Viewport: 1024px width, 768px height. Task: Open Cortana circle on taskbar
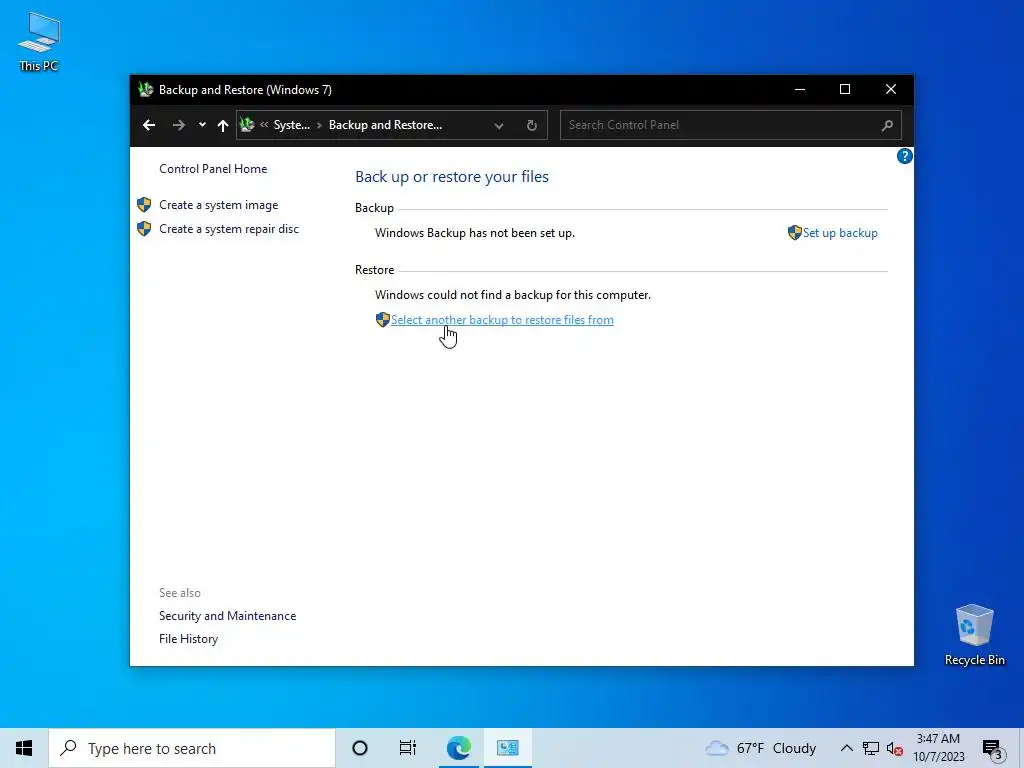[360, 748]
